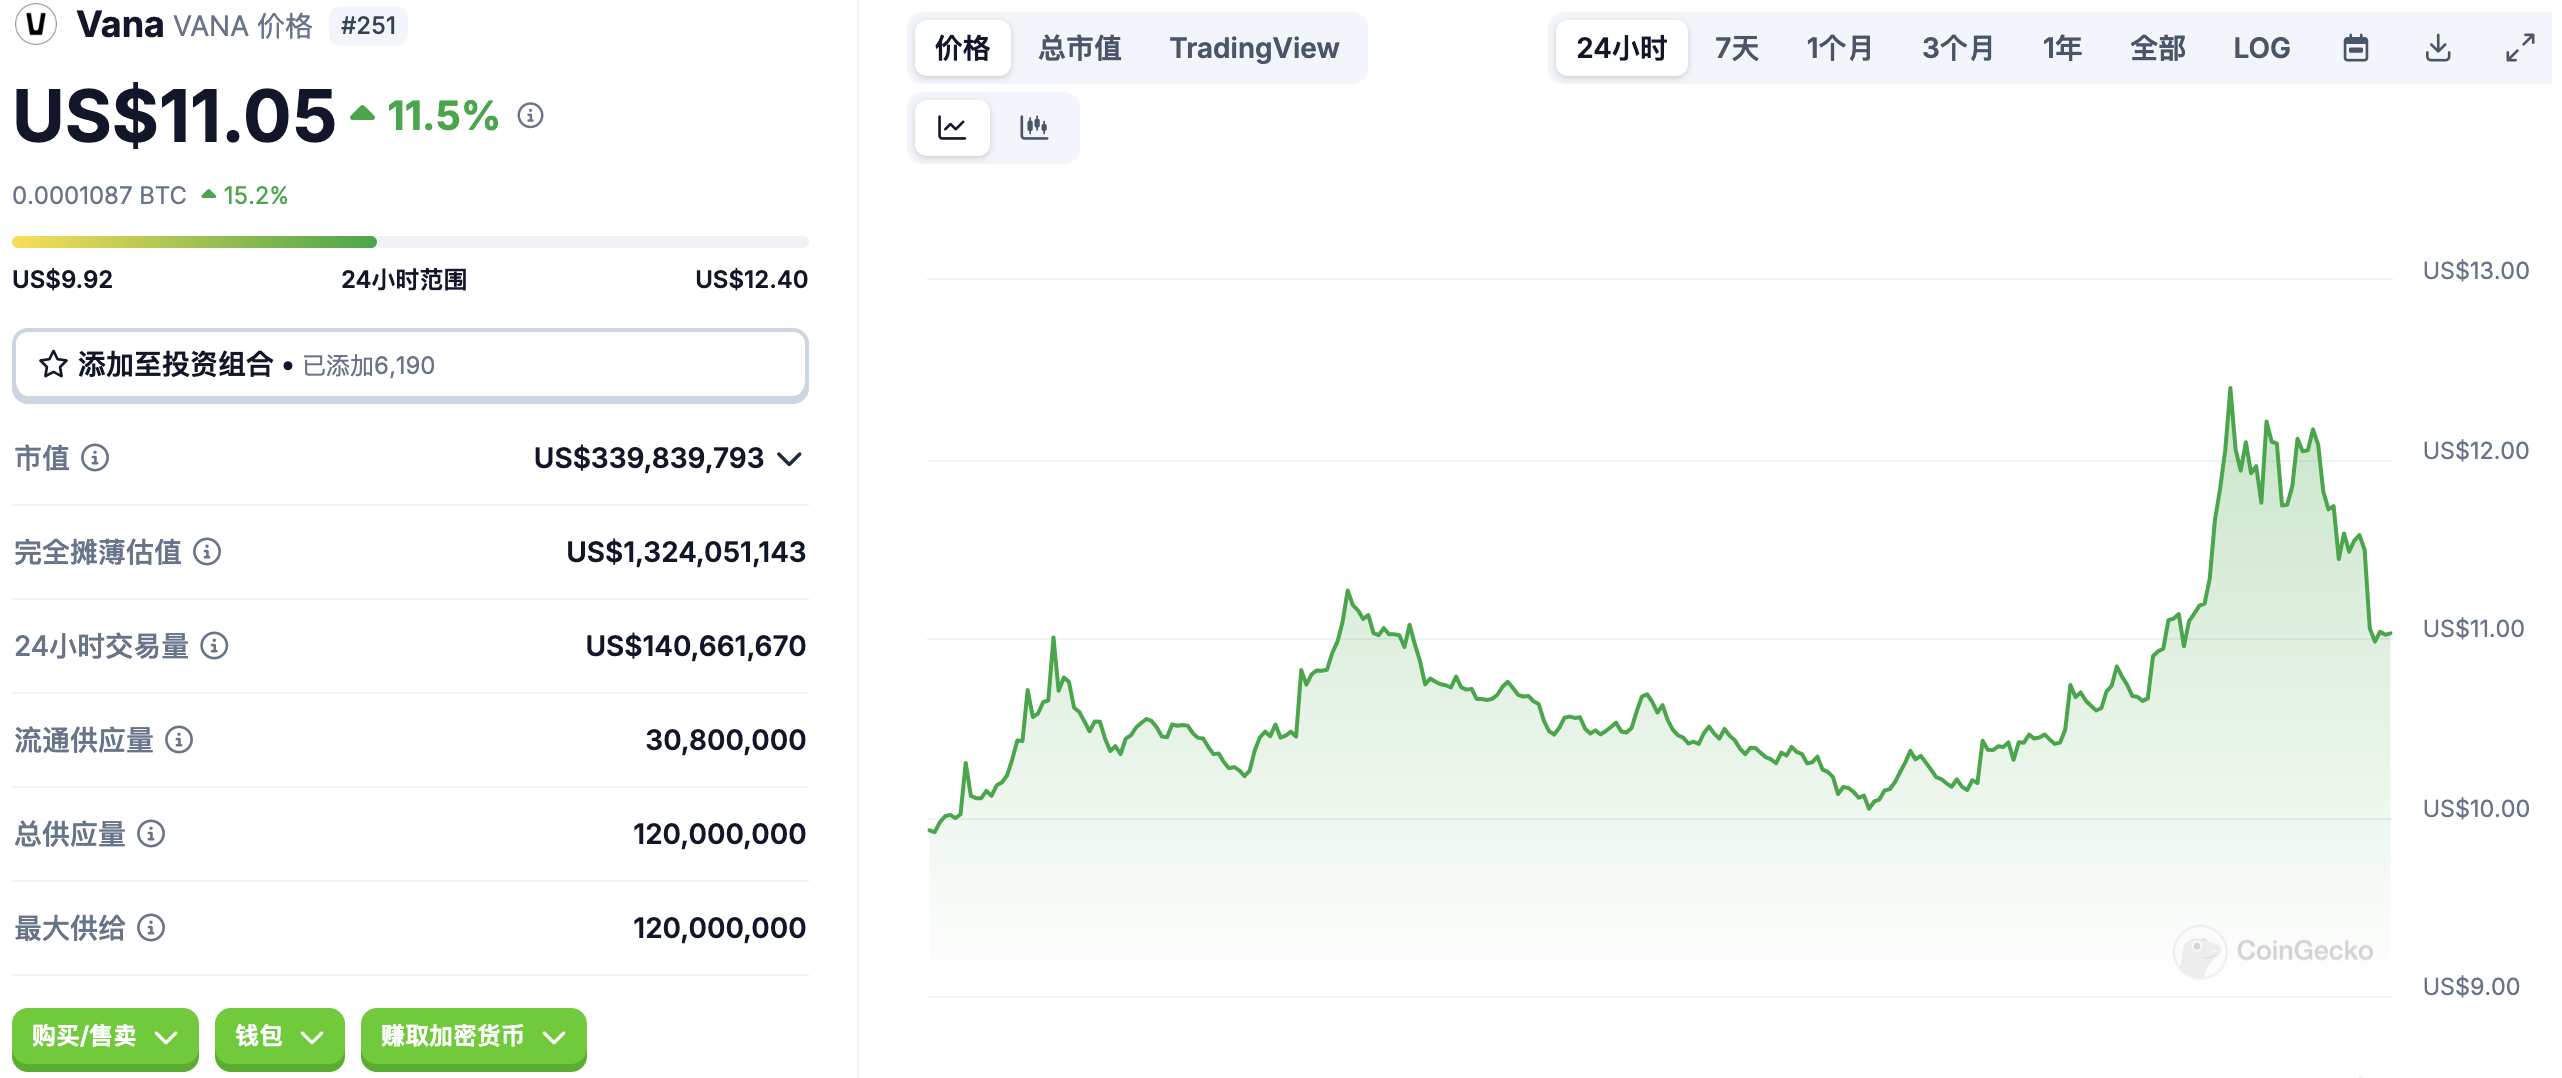The width and height of the screenshot is (2562, 1078).
Task: Click info icon beside 完全摊薄估值
Action: click(x=207, y=552)
